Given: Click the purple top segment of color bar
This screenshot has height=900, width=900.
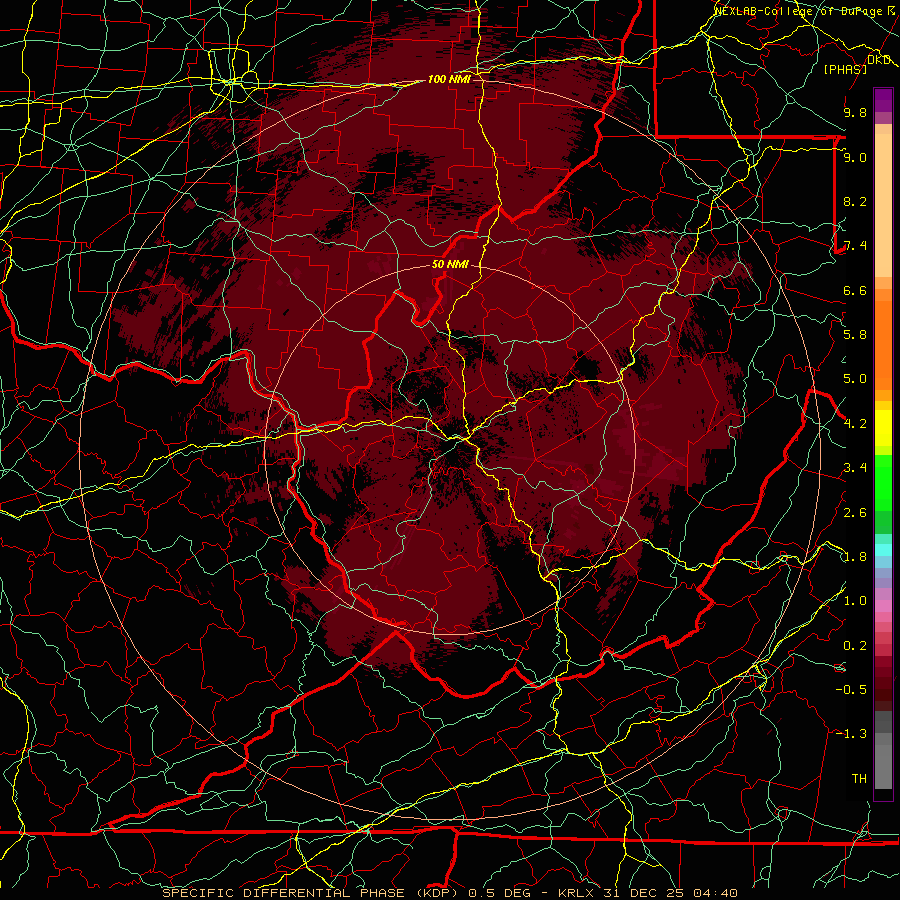Looking at the screenshot, I should click(883, 100).
